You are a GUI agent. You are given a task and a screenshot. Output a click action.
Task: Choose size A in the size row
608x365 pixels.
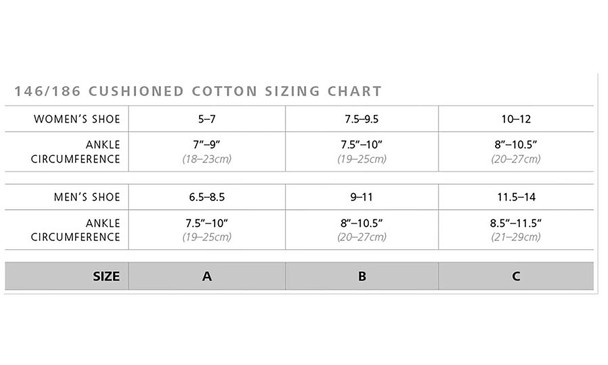207,276
